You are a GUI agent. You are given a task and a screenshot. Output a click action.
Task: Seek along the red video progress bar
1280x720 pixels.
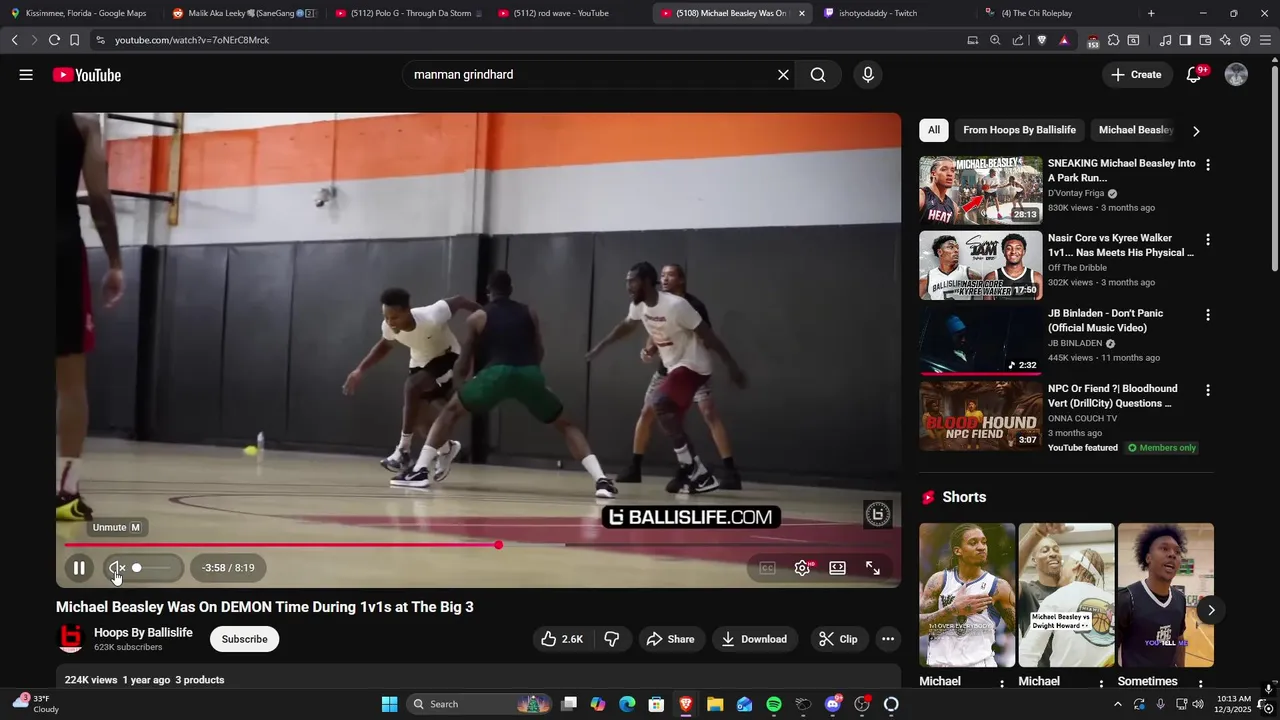tap(482, 545)
